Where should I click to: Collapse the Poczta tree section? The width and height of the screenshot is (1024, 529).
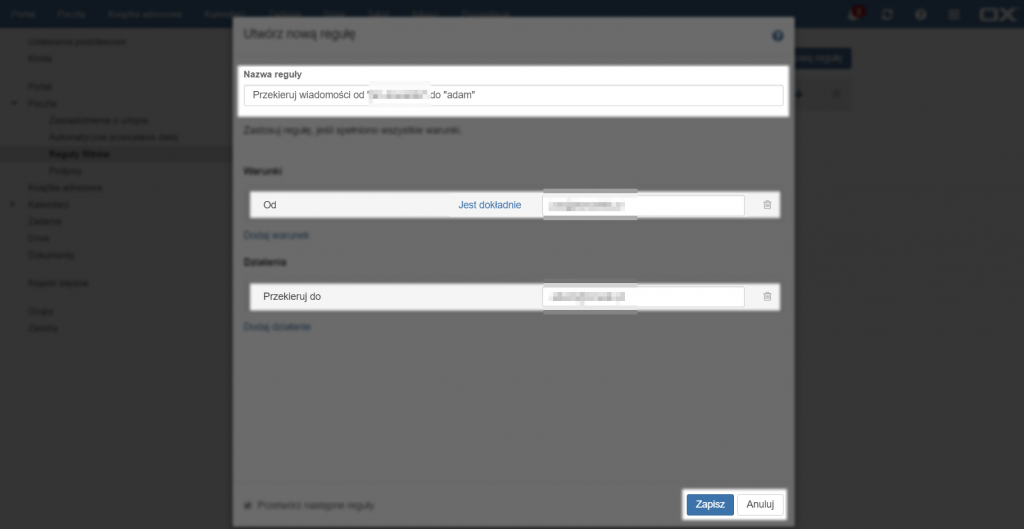pos(14,103)
